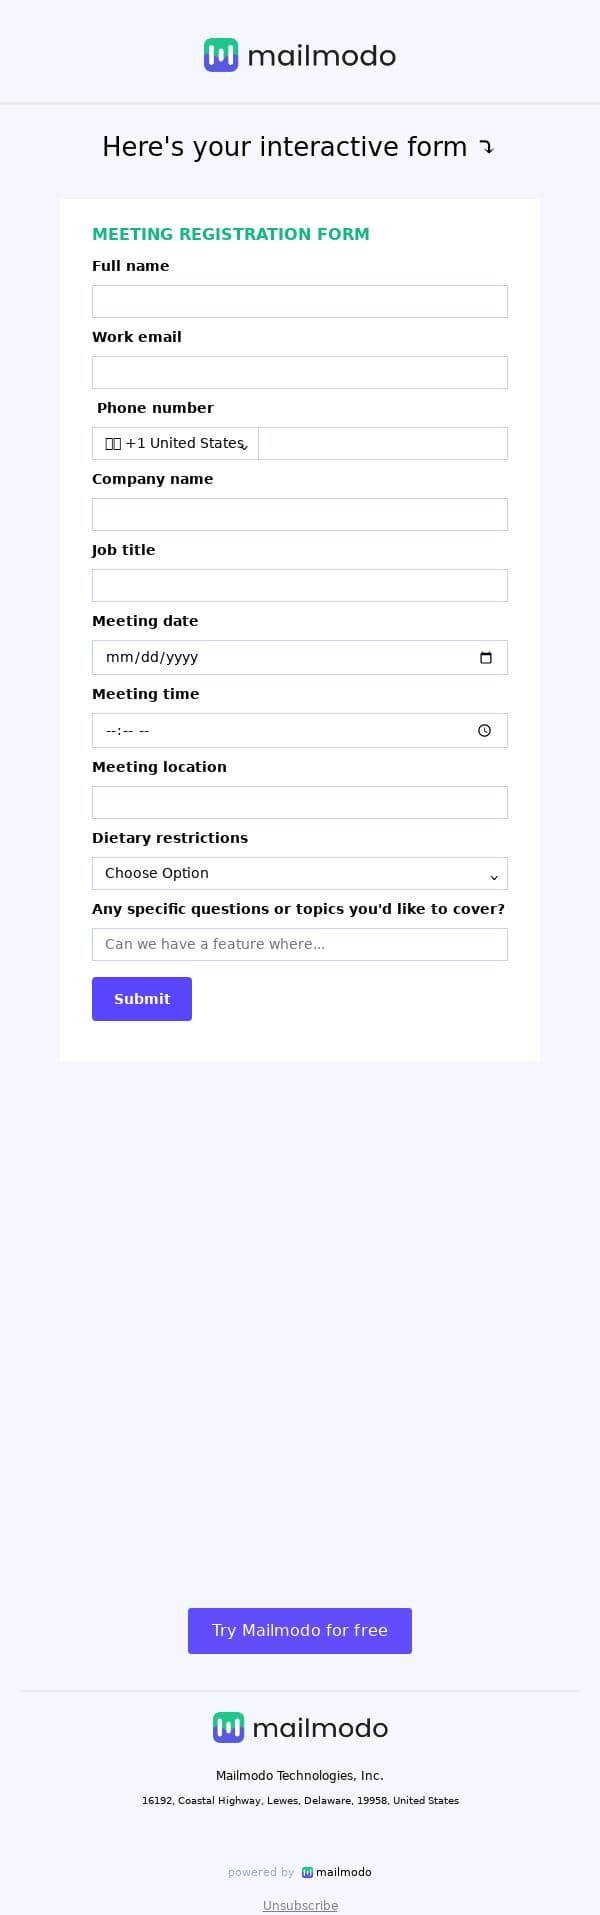Click the Meeting location input
Viewport: 600px width, 1915px height.
pyautogui.click(x=300, y=803)
